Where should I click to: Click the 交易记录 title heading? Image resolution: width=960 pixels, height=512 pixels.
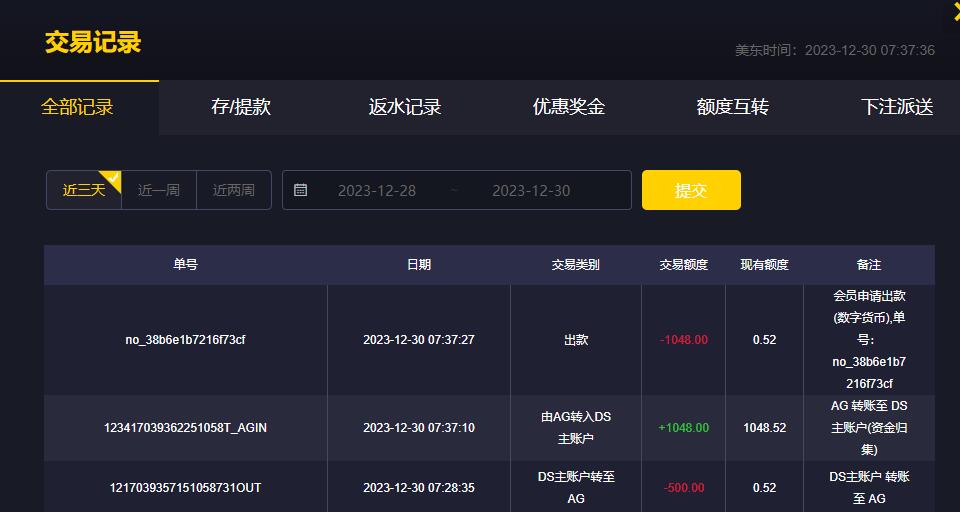click(93, 42)
